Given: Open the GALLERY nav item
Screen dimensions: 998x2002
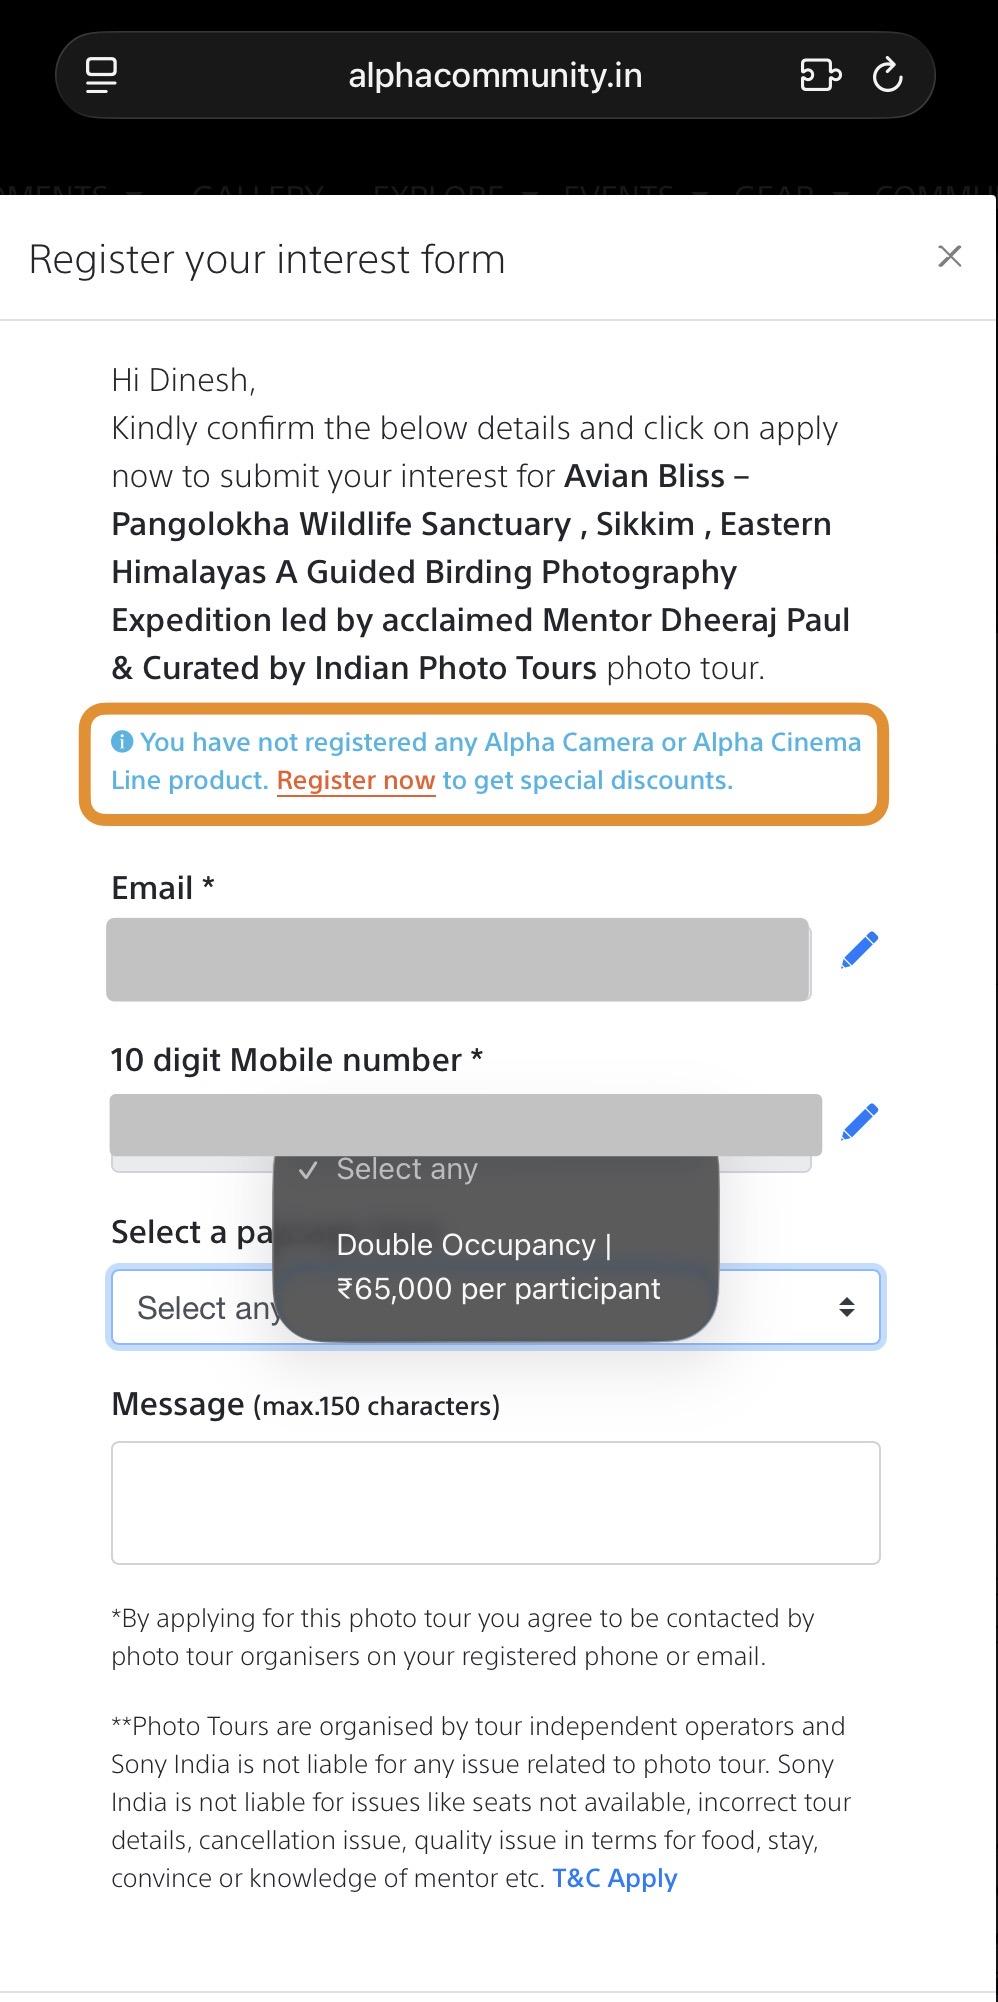Looking at the screenshot, I should click(258, 190).
